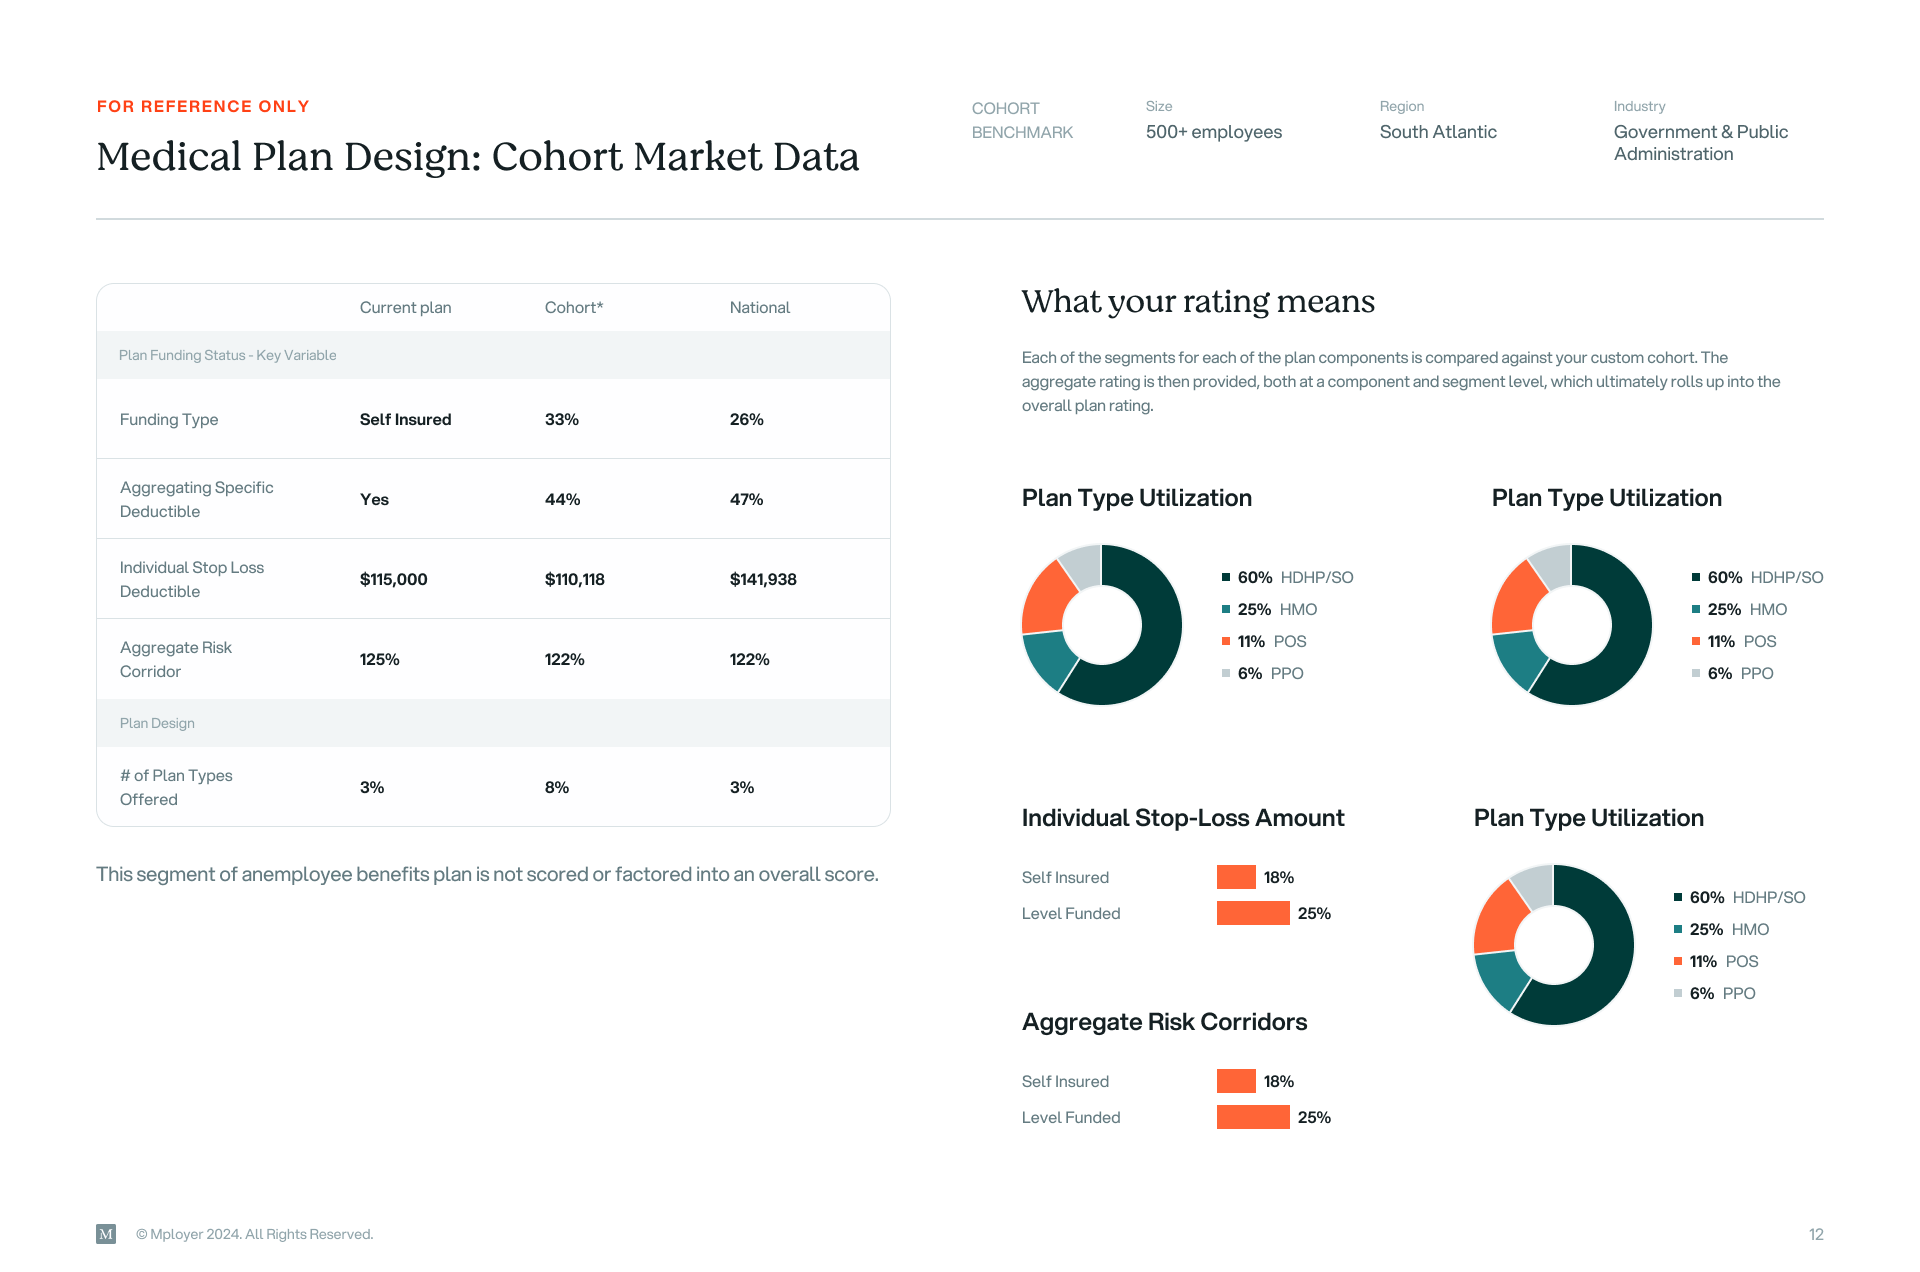The height and width of the screenshot is (1272, 1920).
Task: Select the Current plan column header
Action: click(405, 308)
